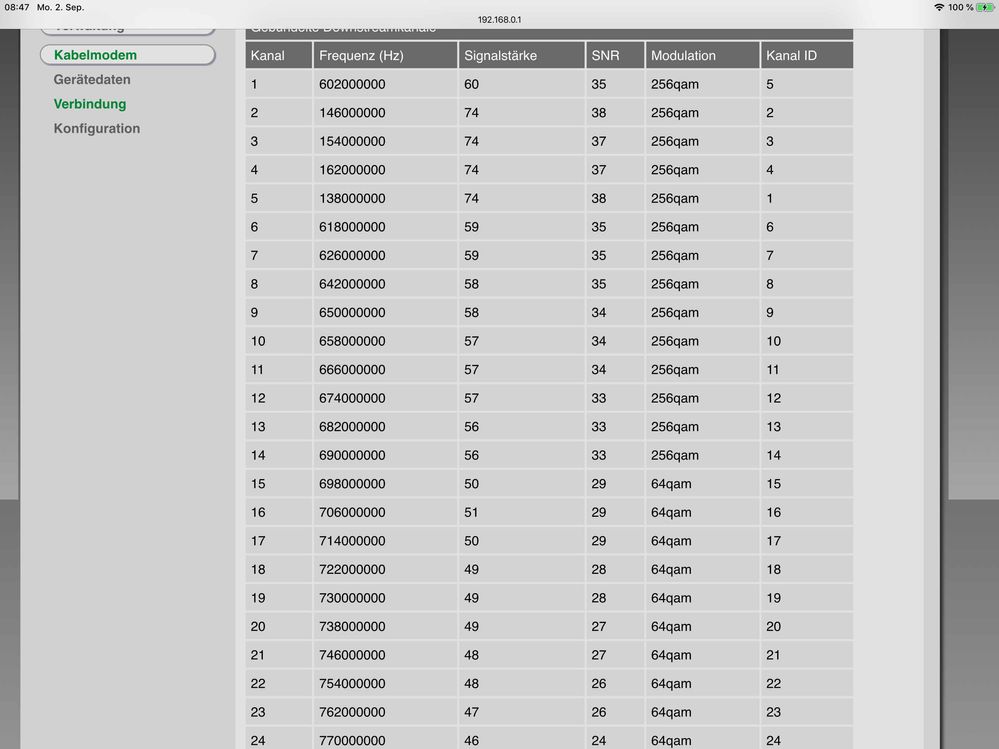Click SNR value in the 146000000 row
Image resolution: width=999 pixels, height=749 pixels.
pyautogui.click(x=615, y=113)
